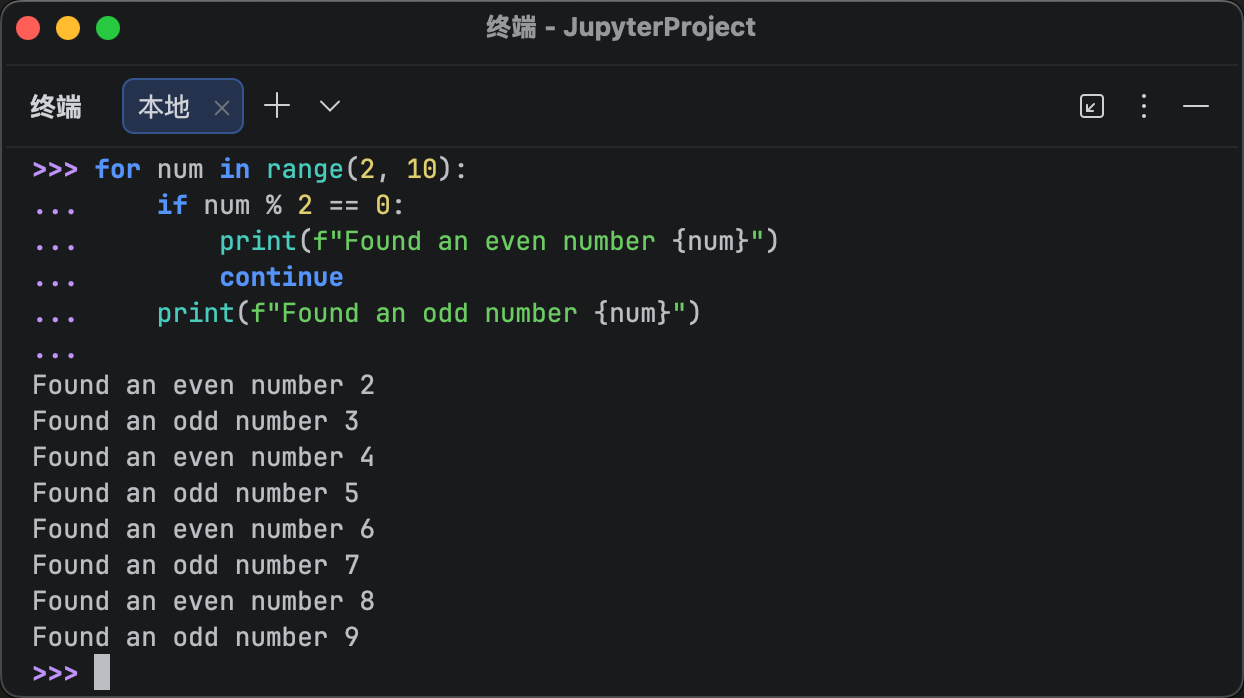
Task: Click output line Found an odd number 9
Action: click(195, 637)
